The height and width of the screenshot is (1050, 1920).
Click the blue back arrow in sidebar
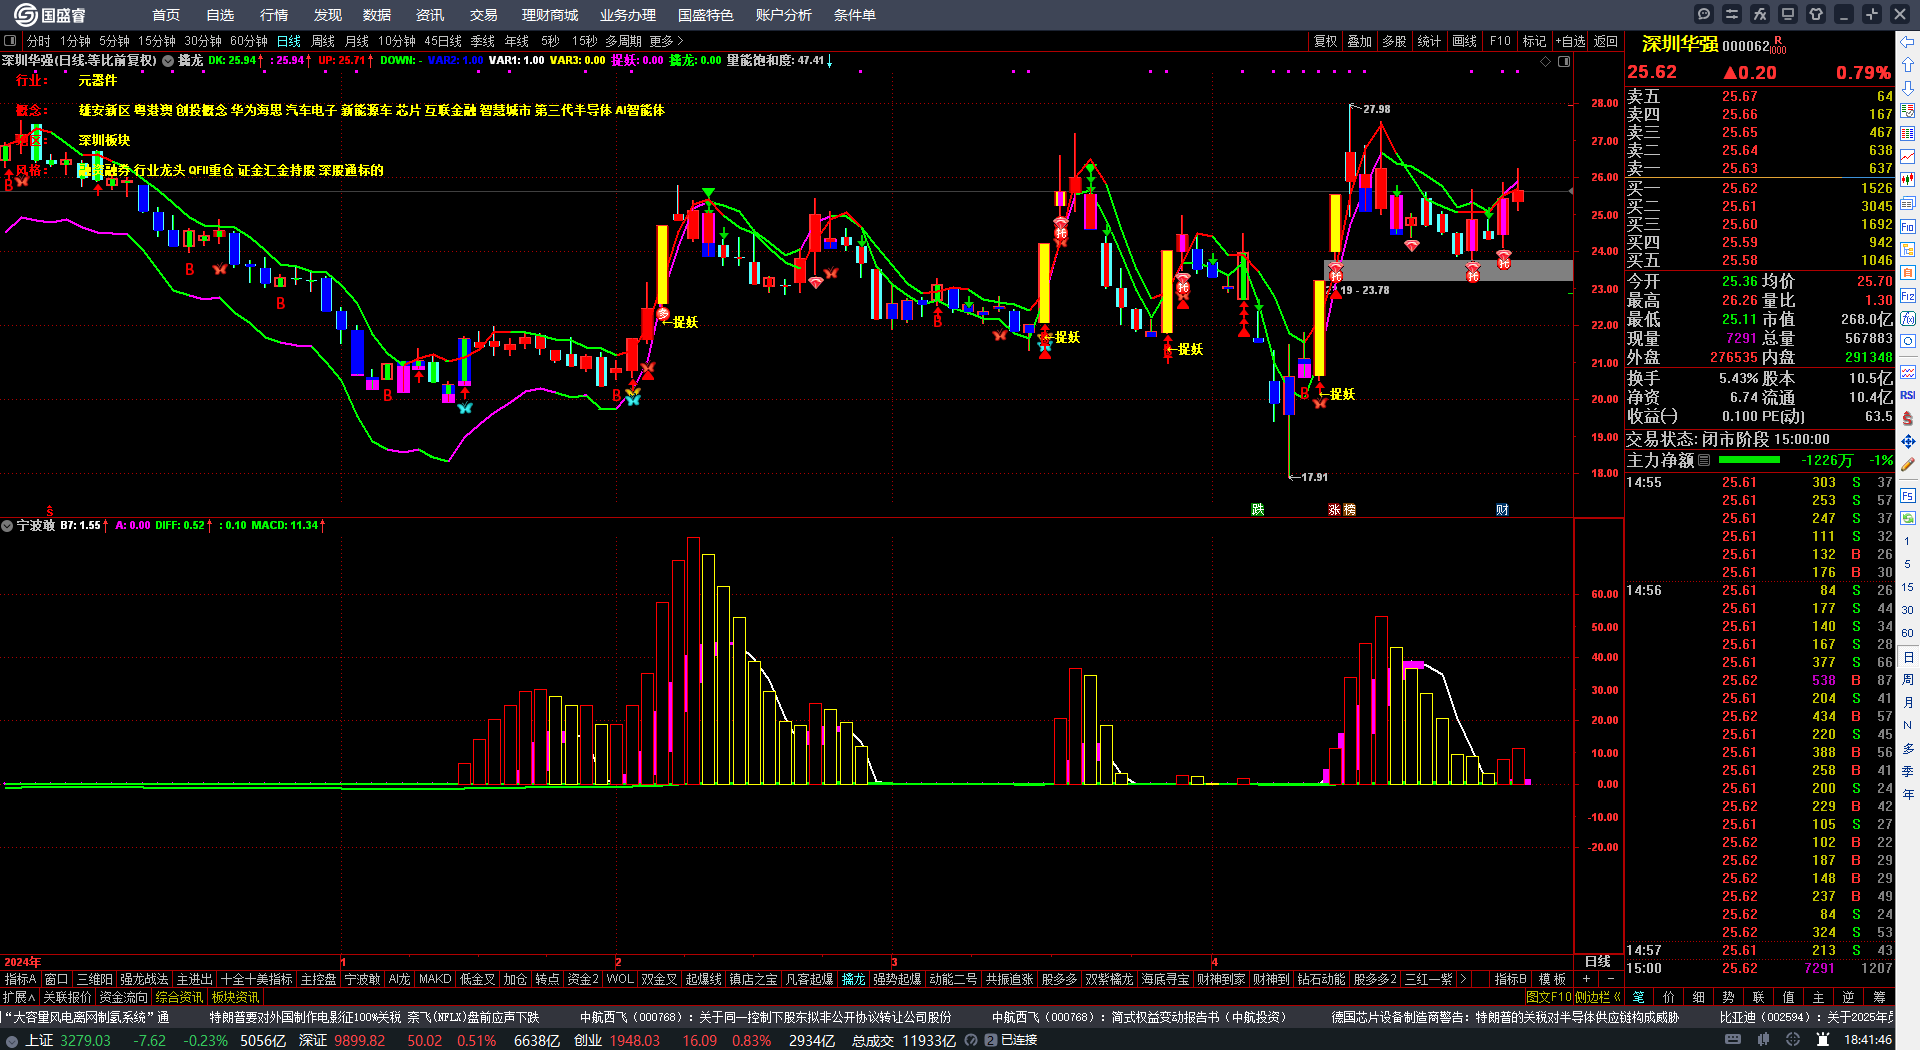point(1908,42)
